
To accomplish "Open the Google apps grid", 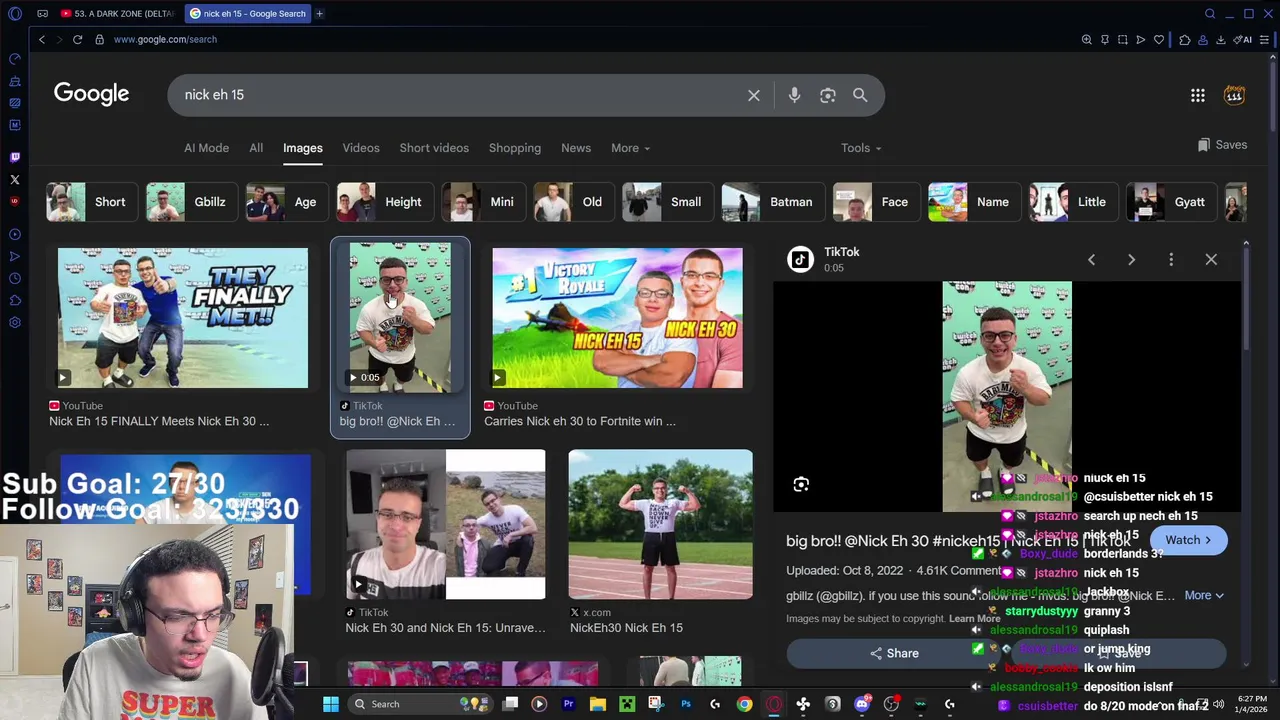I will point(1198,95).
